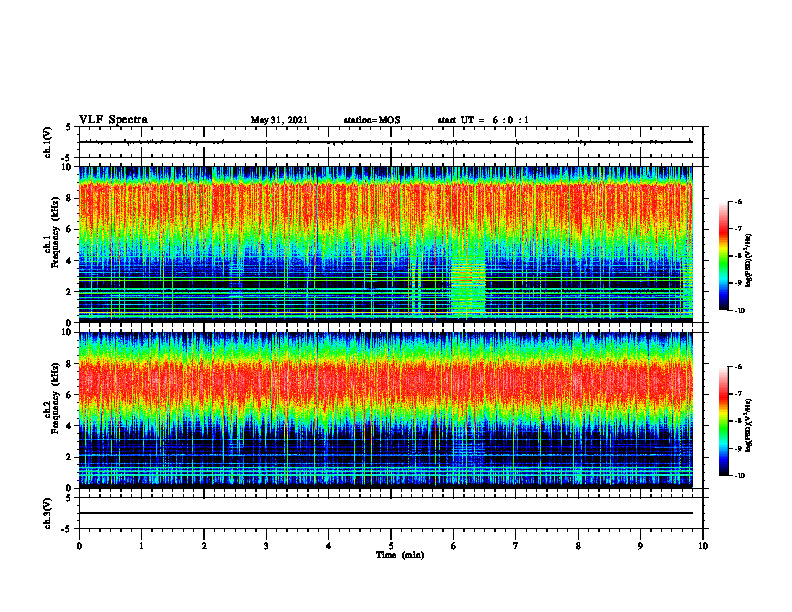Click the "8" kHz tick on ch.1 axis

click(x=70, y=198)
